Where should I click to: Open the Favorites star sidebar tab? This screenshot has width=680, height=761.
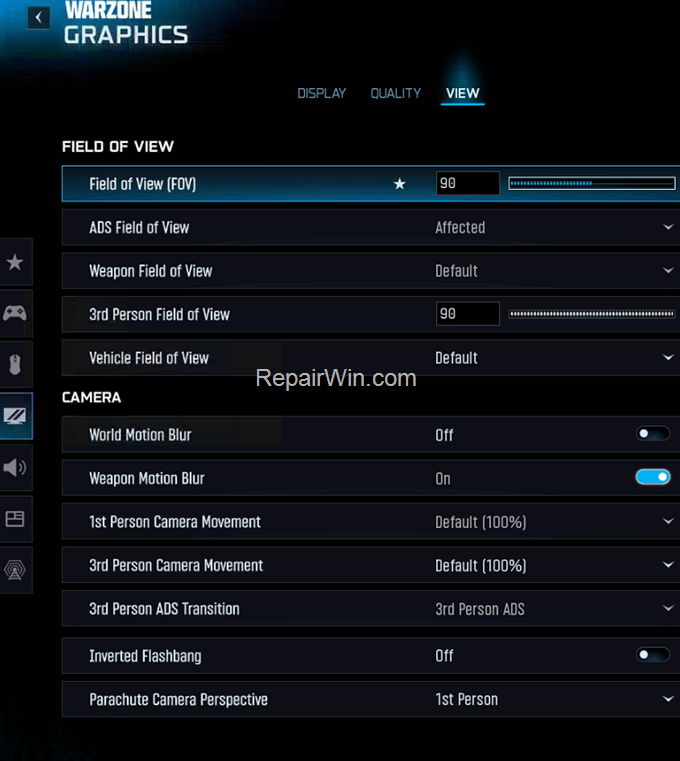click(16, 262)
